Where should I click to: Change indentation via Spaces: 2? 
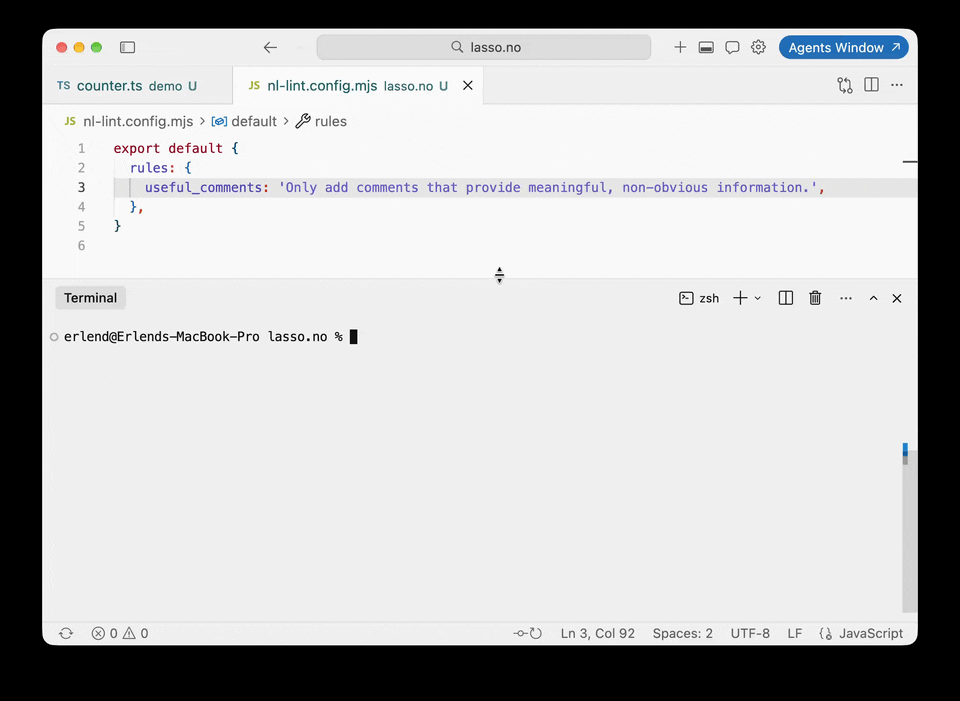click(x=683, y=633)
